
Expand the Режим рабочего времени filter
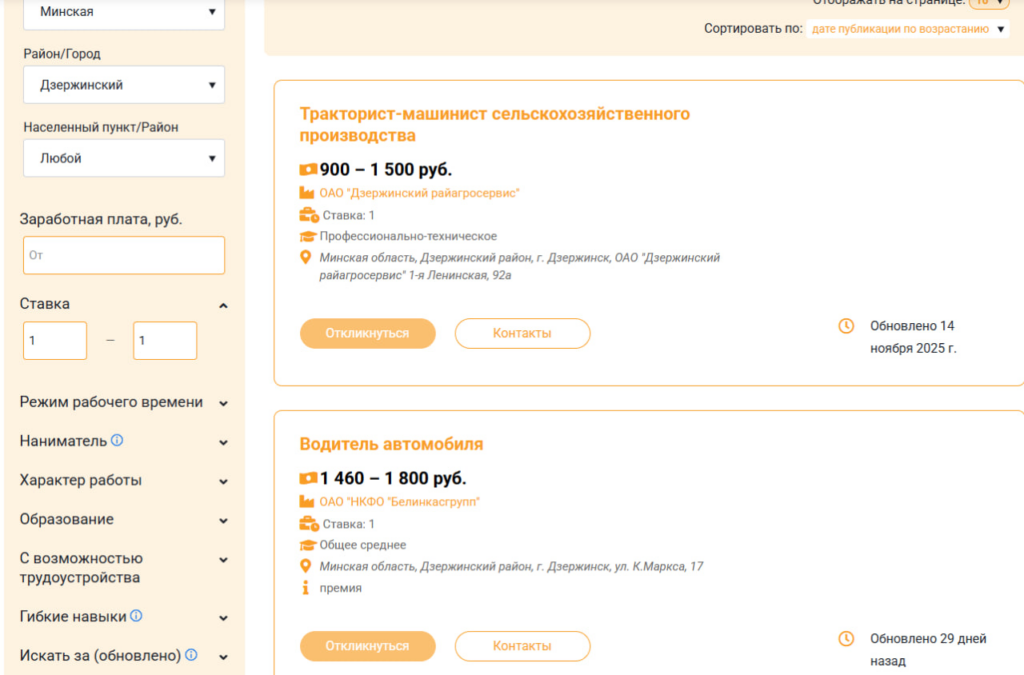[223, 403]
